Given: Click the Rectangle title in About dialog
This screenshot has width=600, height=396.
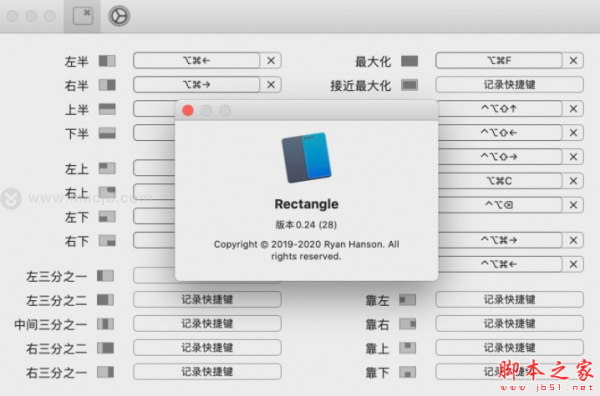Looking at the screenshot, I should click(307, 204).
